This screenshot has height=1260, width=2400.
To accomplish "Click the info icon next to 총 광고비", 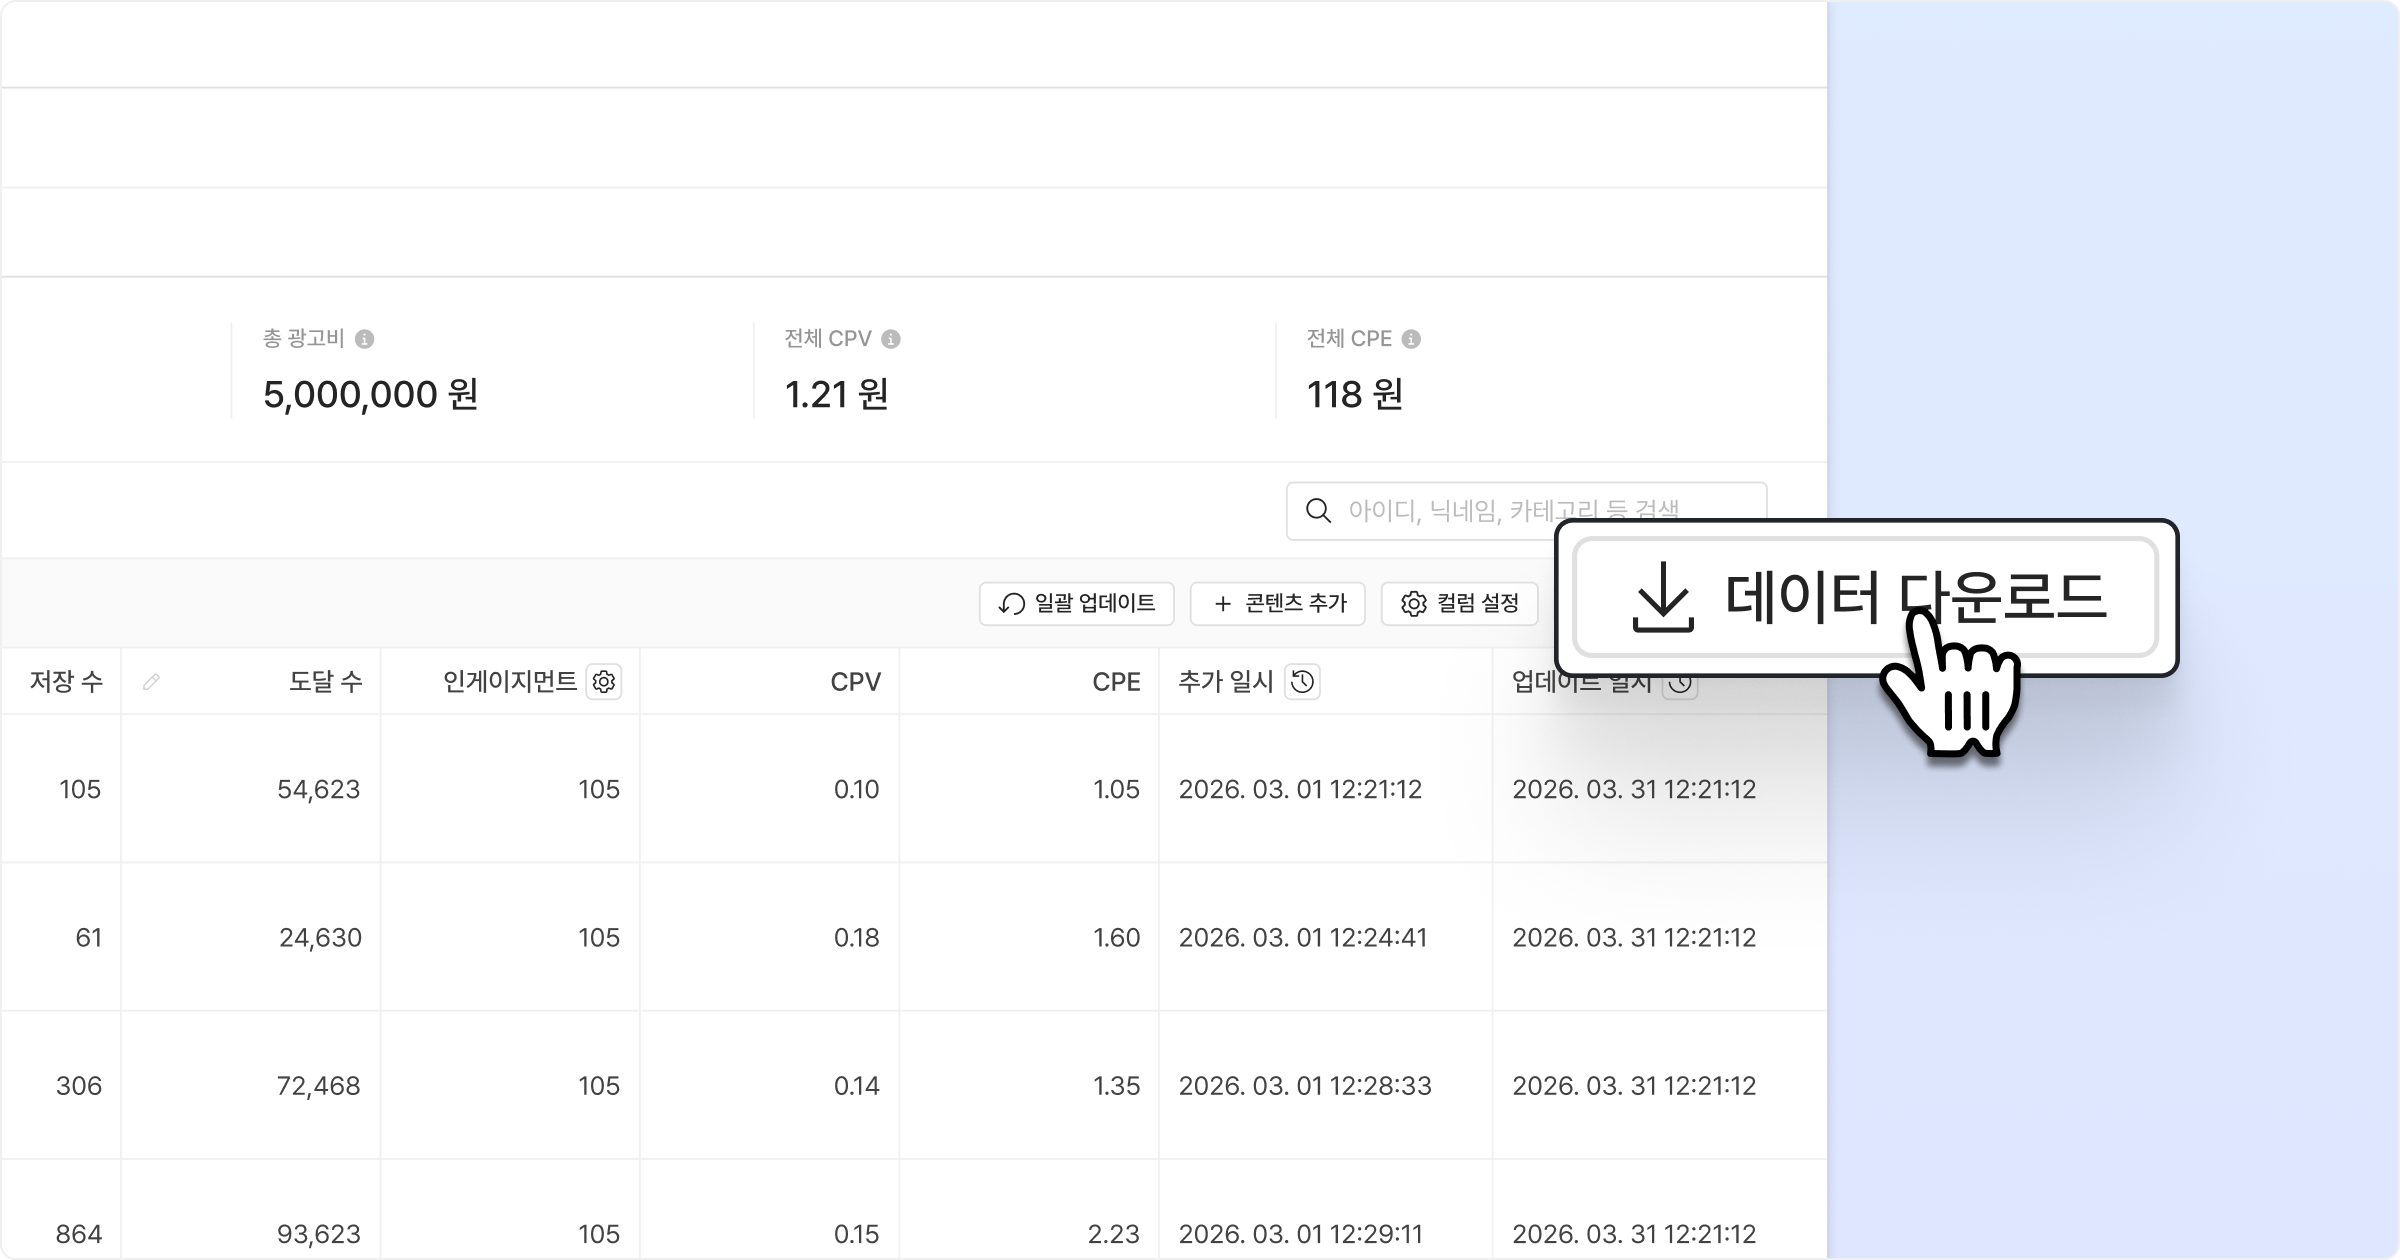I will pos(365,339).
